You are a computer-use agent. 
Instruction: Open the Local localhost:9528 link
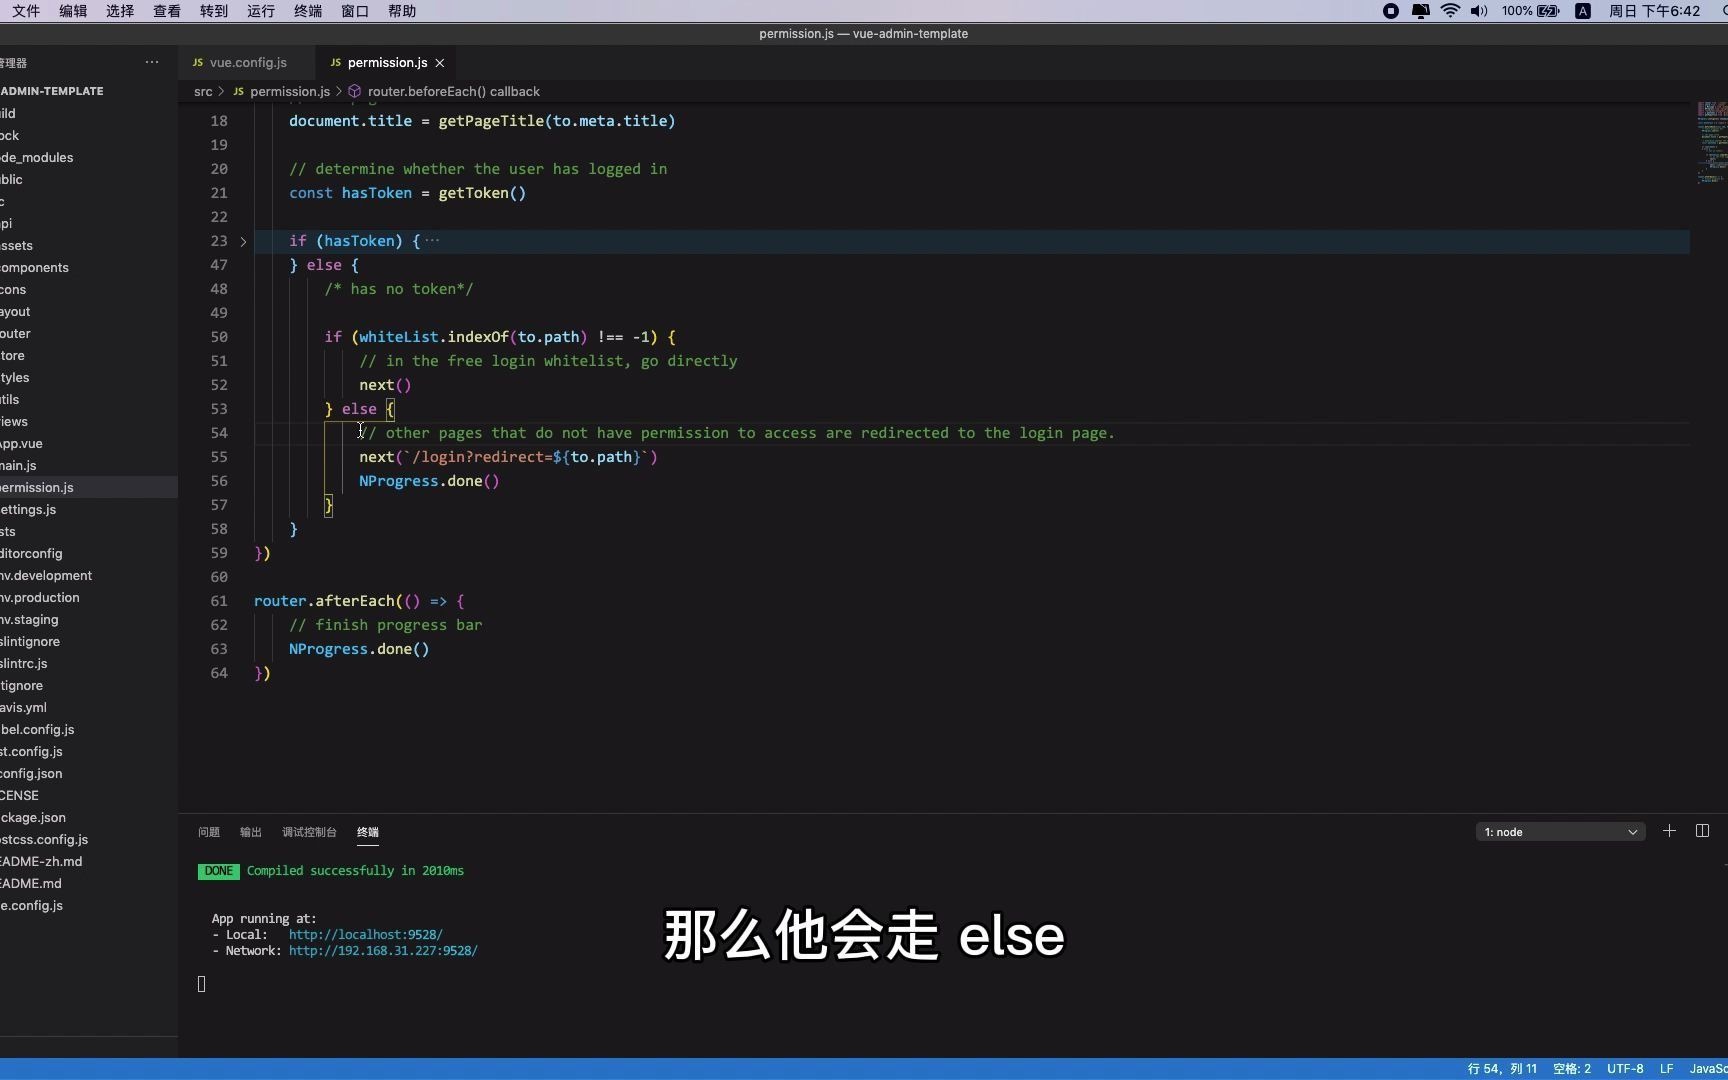click(366, 935)
